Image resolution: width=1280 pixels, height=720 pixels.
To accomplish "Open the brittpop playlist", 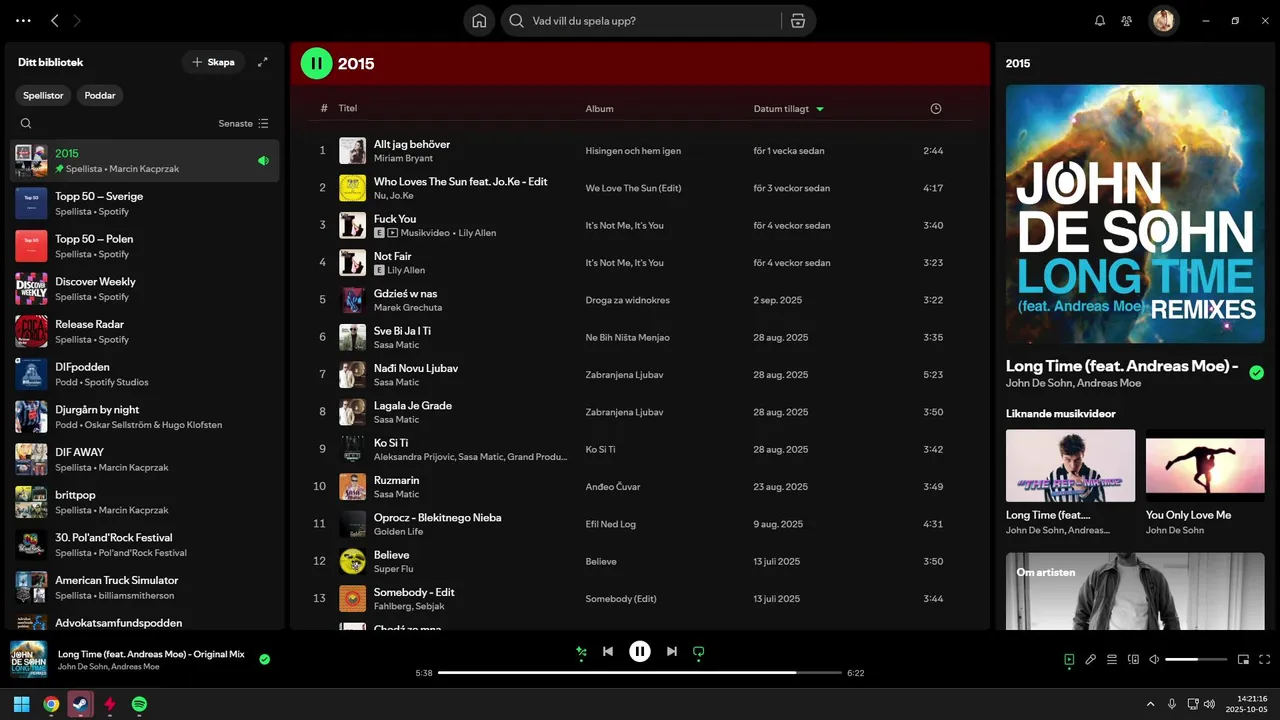I will (145, 502).
